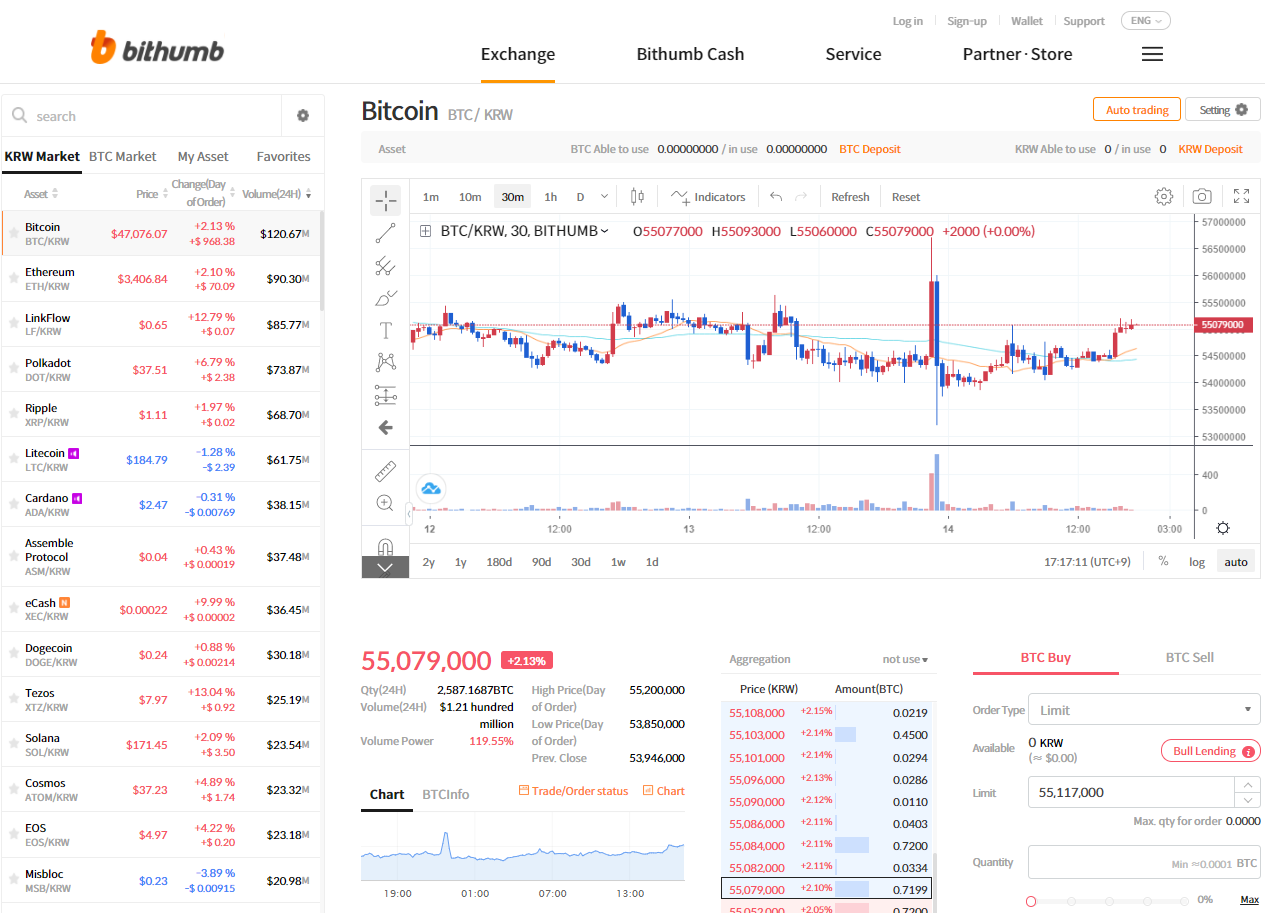Open the Aggregation 'not use' dropdown
This screenshot has width=1265, height=913.
(x=905, y=660)
